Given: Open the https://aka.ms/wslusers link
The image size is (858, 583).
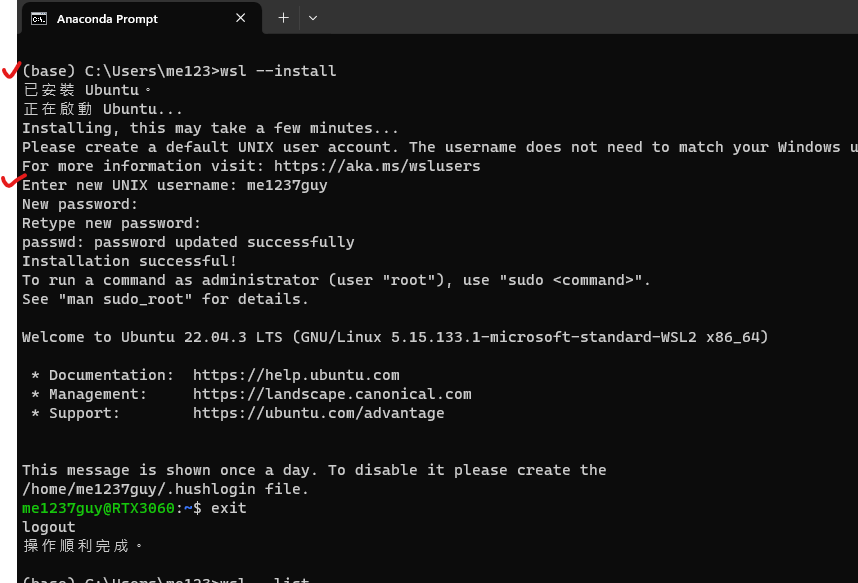Looking at the screenshot, I should tap(377, 166).
